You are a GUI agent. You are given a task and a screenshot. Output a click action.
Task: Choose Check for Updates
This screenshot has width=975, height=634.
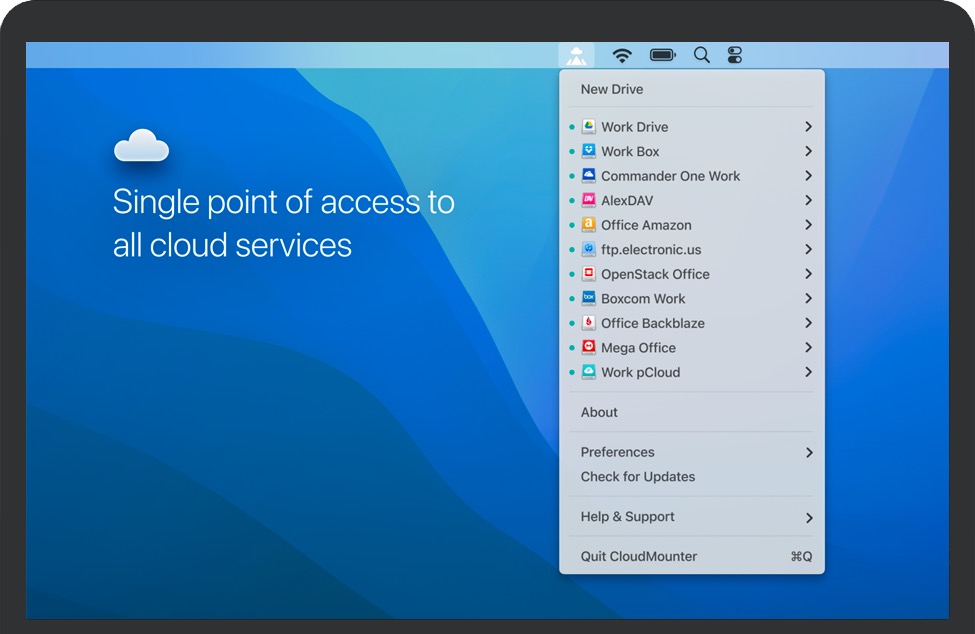tap(638, 477)
